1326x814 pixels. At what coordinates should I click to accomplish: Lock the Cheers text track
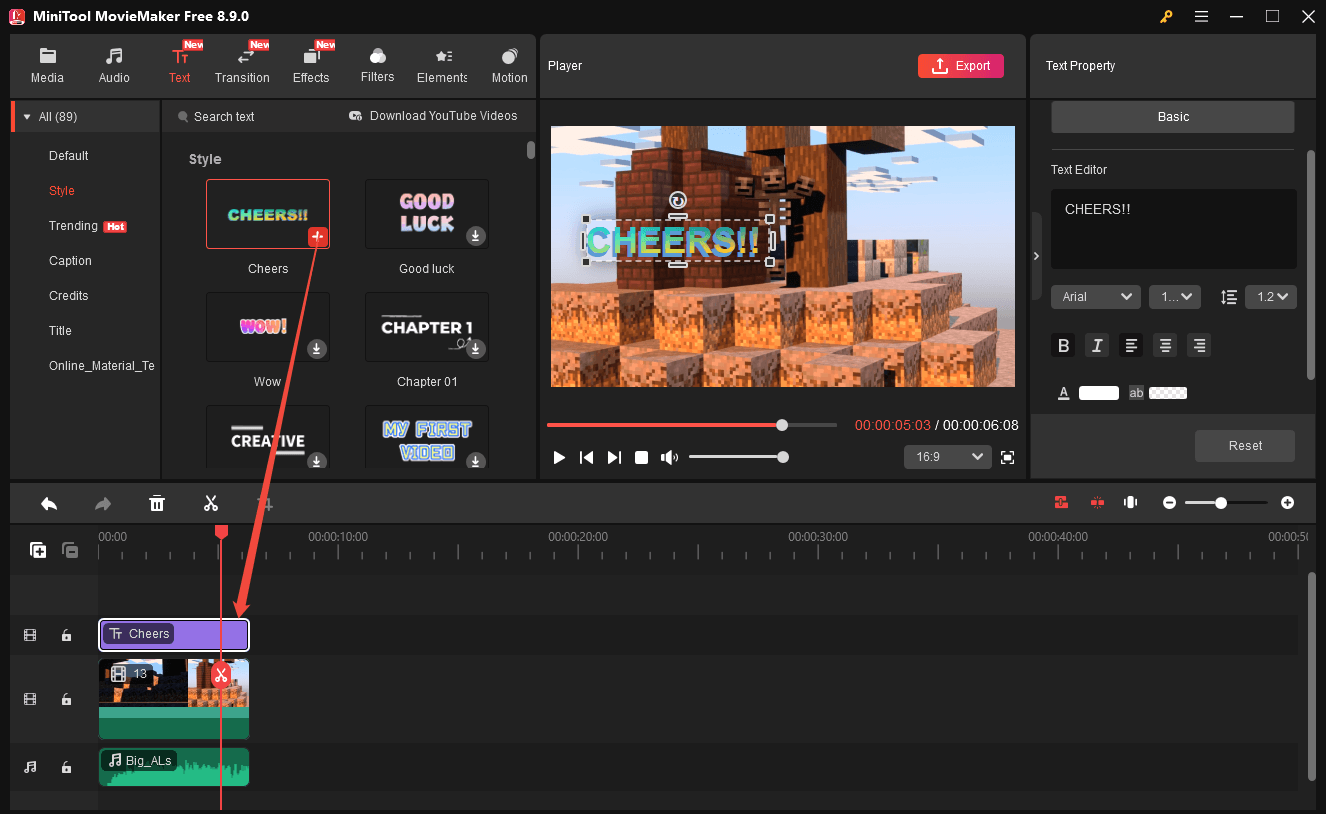tap(66, 635)
